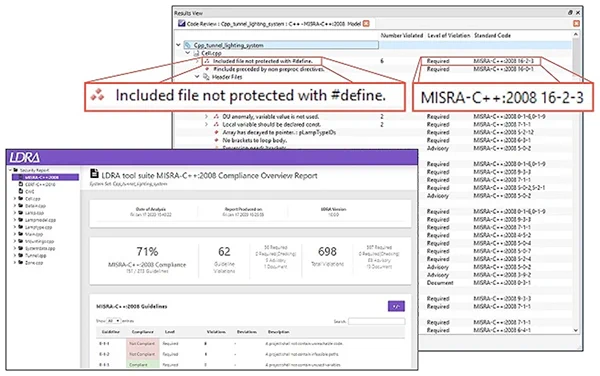Screen dimensions: 600x376
Task: Click the orange close icon at the right end of the Results View tab bar
Action: click(x=576, y=23)
